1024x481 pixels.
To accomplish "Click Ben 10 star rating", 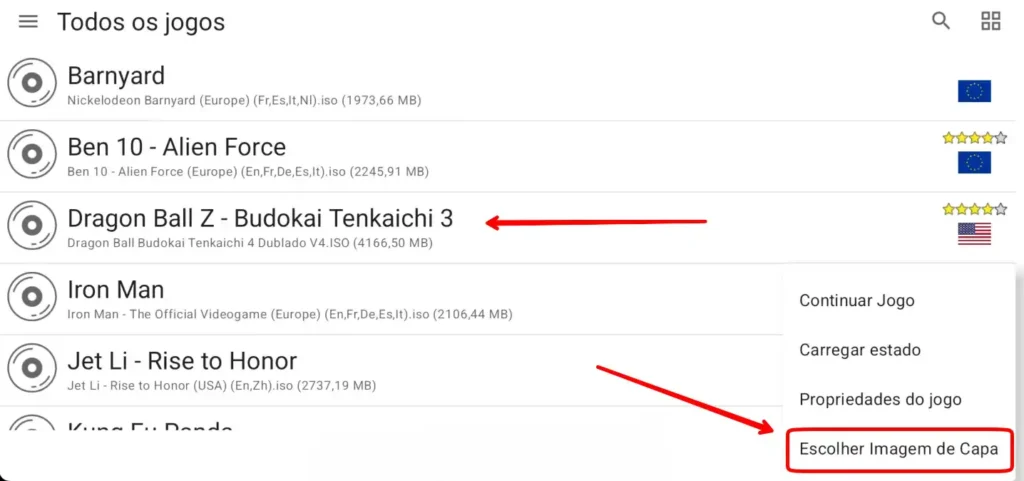I will [974, 138].
